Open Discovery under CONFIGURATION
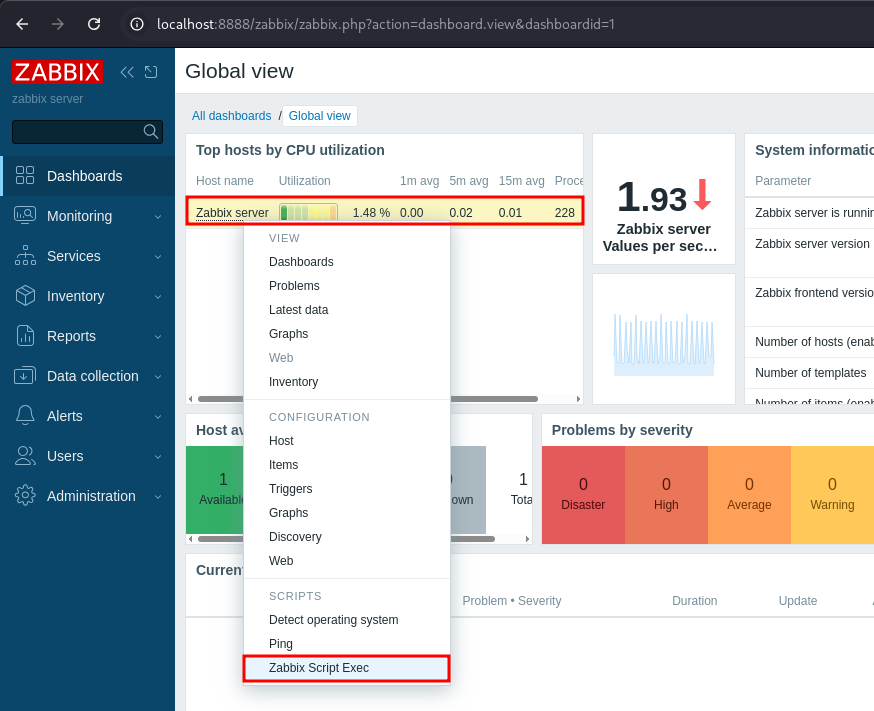Viewport: 874px width, 711px height. coord(347,537)
